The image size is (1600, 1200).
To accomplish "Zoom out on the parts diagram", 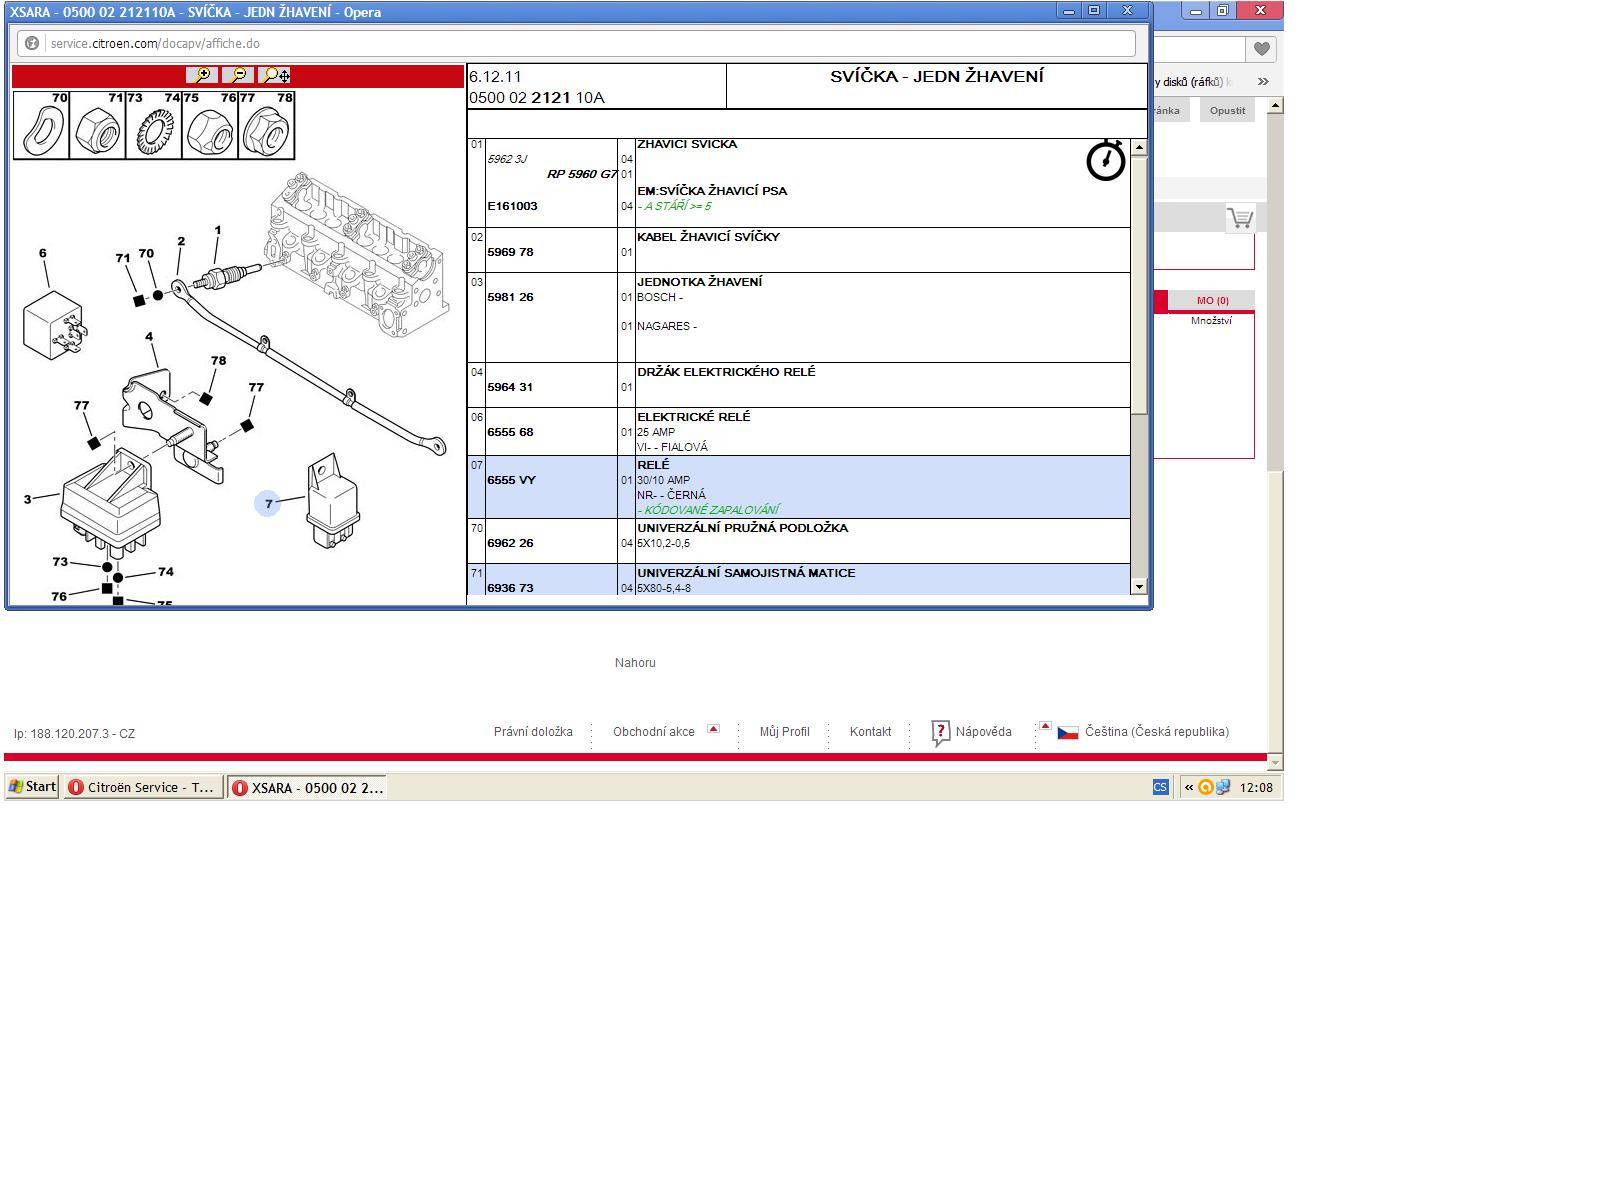I will (x=238, y=75).
